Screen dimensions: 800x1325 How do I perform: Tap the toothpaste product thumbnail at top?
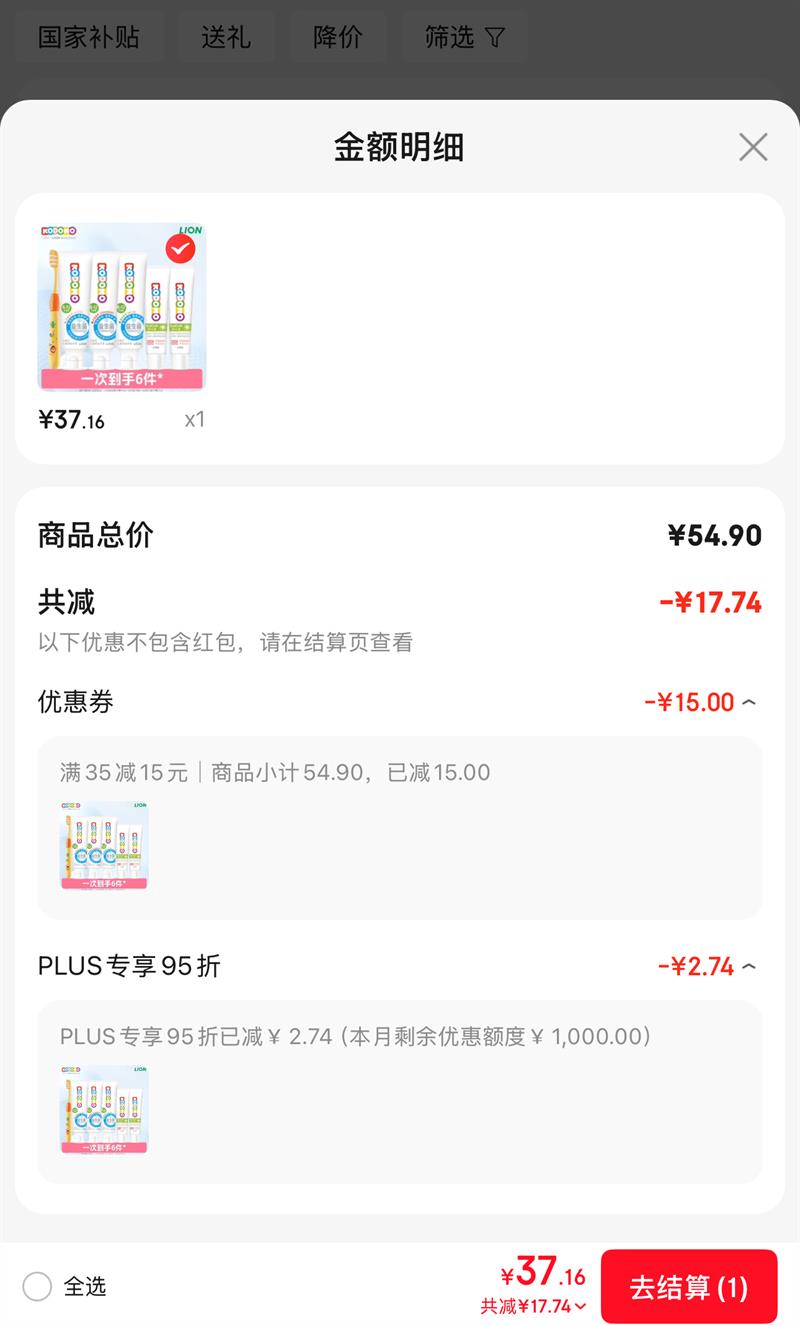click(x=121, y=307)
